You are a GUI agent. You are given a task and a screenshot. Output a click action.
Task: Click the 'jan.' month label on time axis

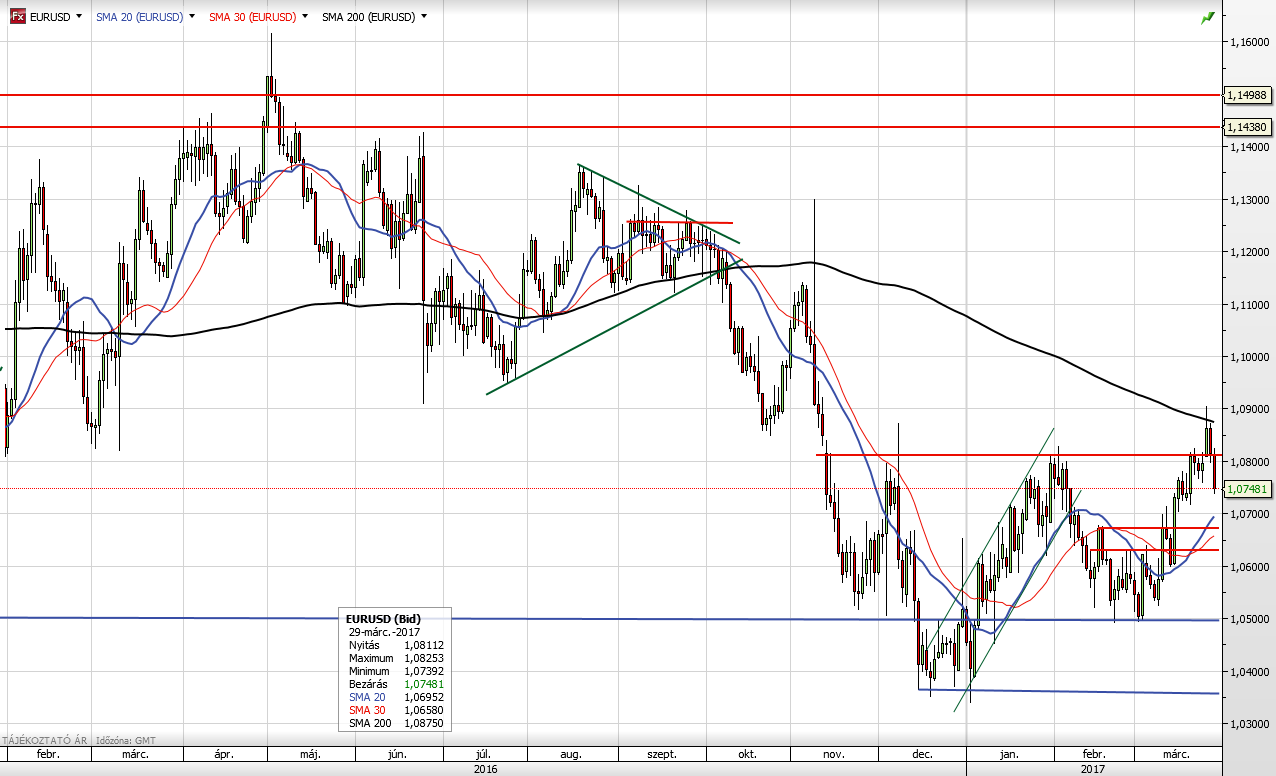coord(1008,754)
